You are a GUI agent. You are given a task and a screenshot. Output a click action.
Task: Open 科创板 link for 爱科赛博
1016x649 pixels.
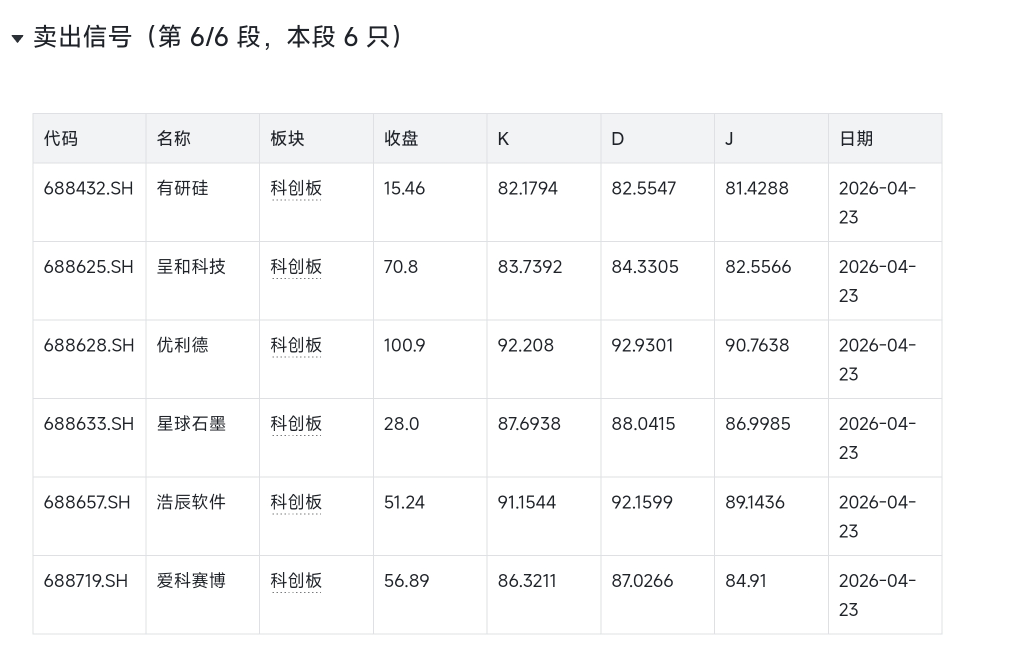point(296,581)
